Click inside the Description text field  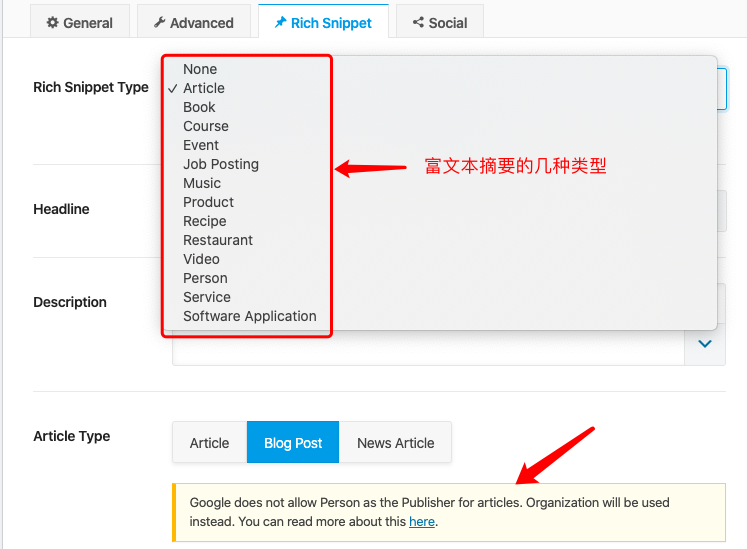428,348
